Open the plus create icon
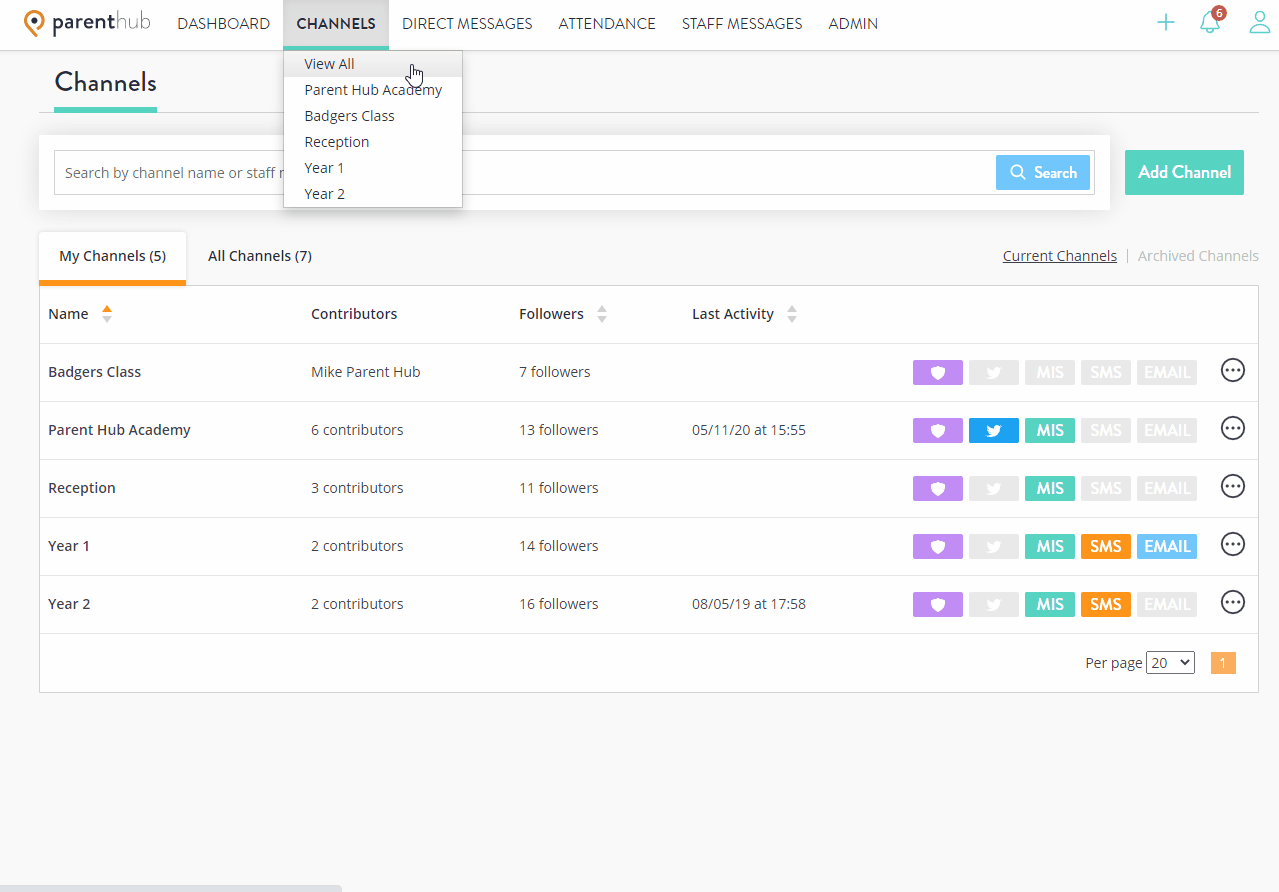Viewport: 1279px width, 892px height. point(1166,22)
